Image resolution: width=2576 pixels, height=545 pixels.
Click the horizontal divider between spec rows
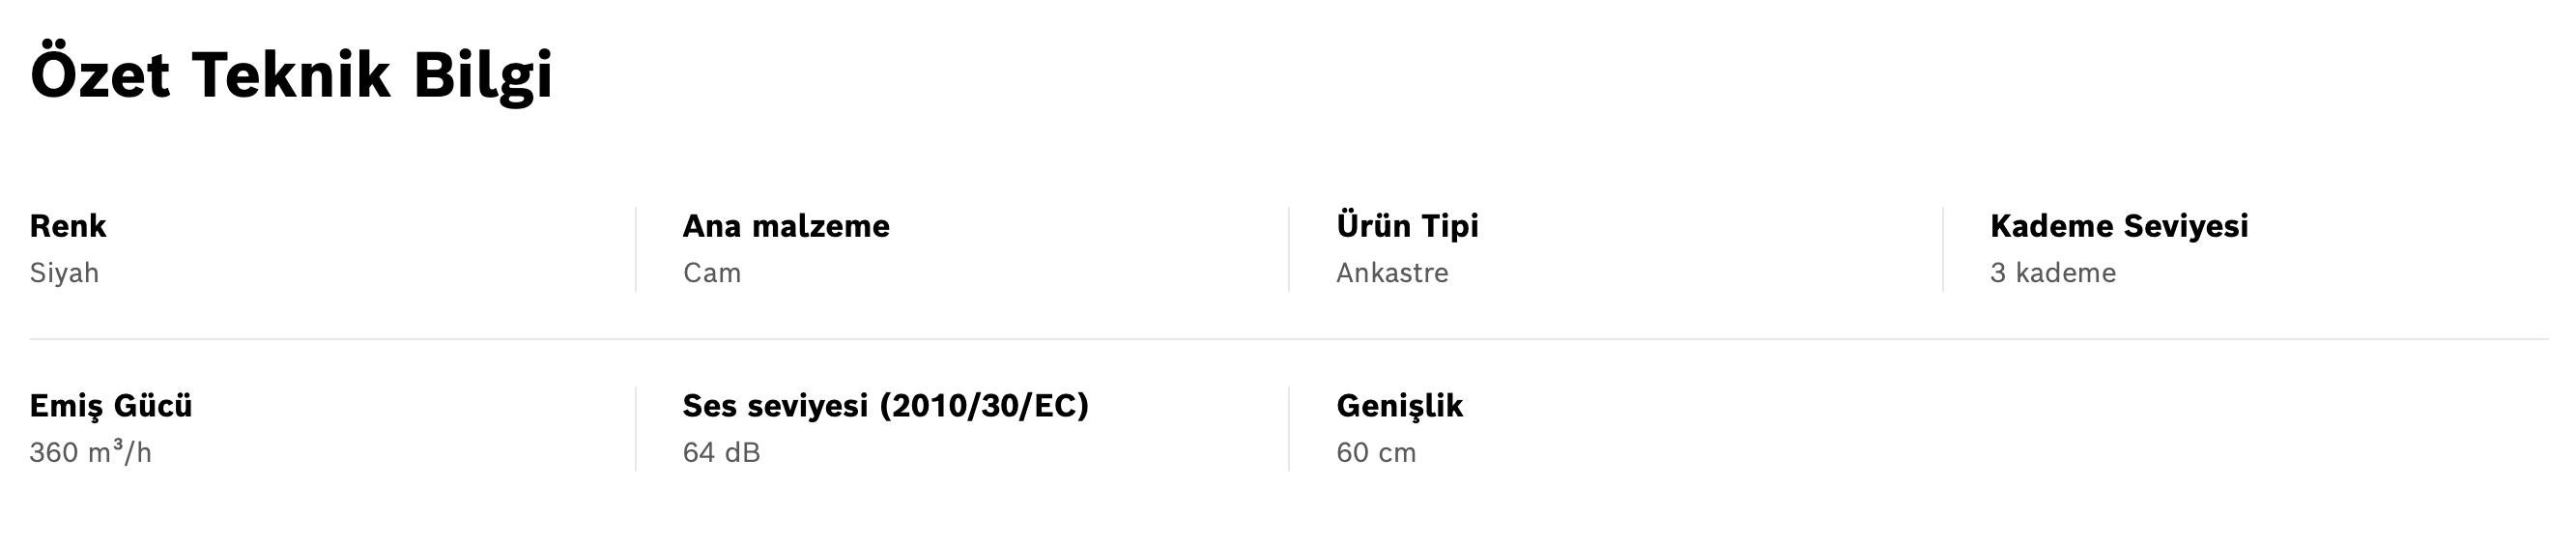[1288, 340]
